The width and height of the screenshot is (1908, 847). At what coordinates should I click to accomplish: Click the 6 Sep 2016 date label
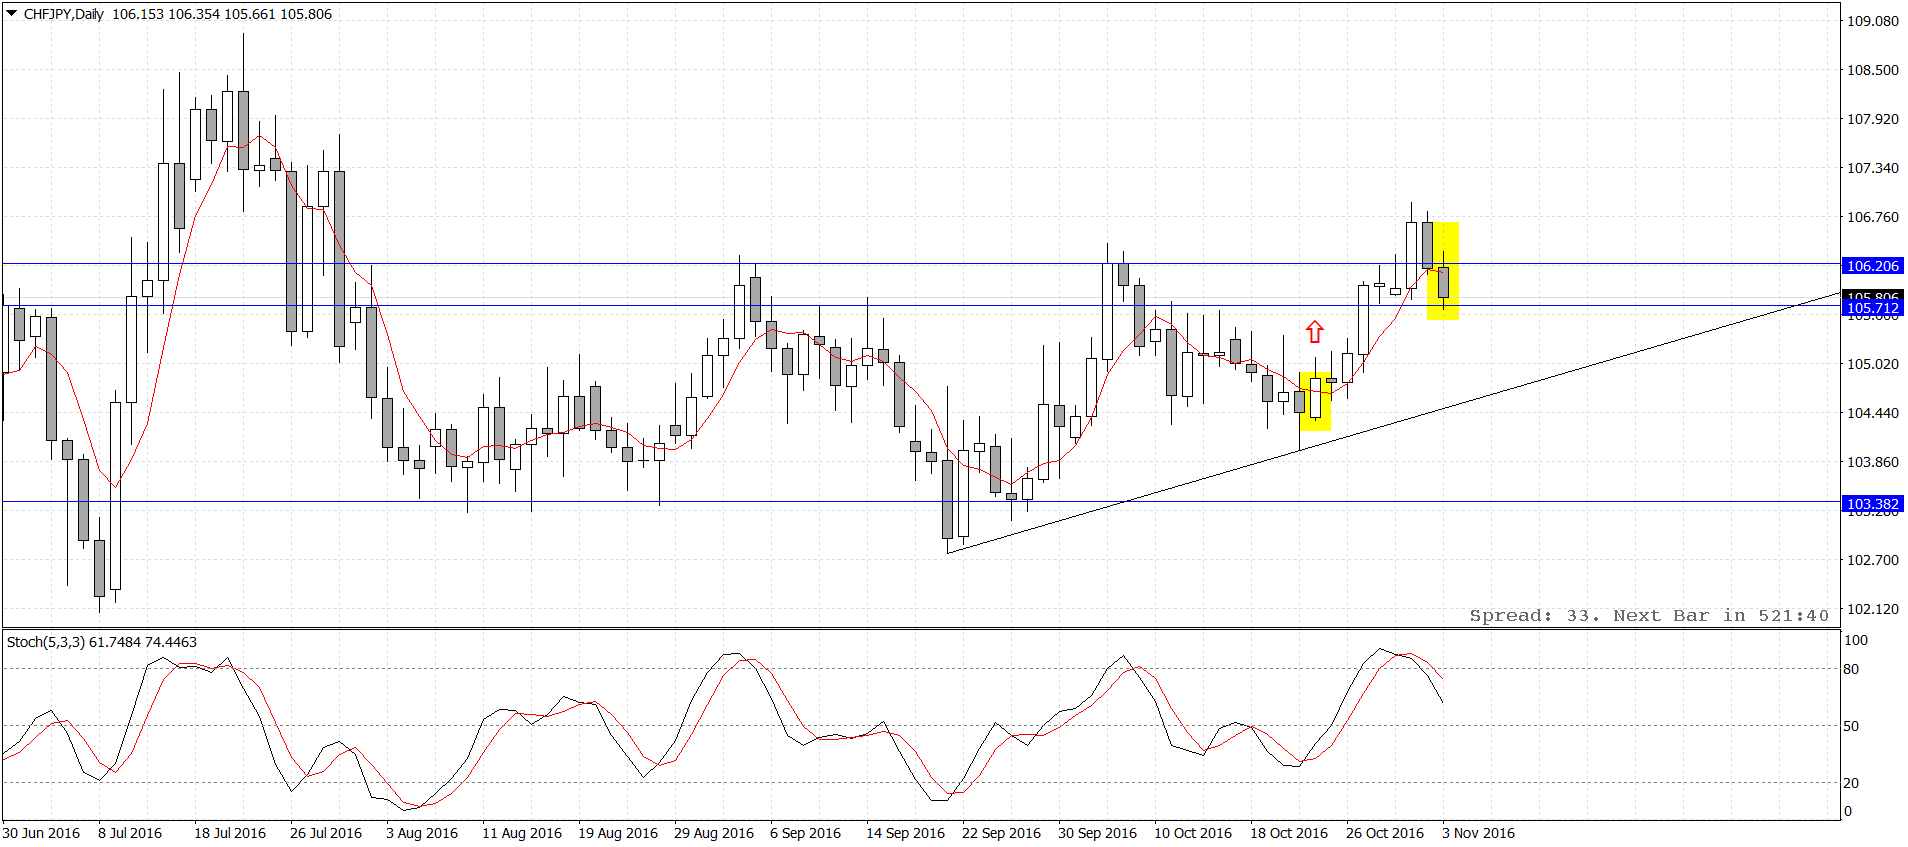pyautogui.click(x=806, y=833)
